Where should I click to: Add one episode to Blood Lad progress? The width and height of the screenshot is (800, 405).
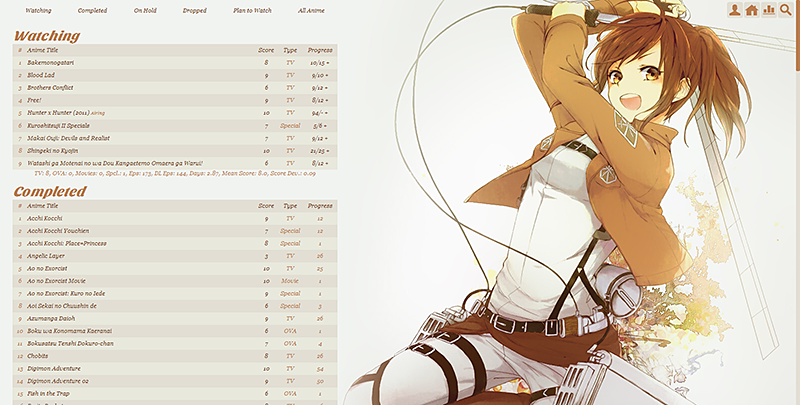point(327,75)
